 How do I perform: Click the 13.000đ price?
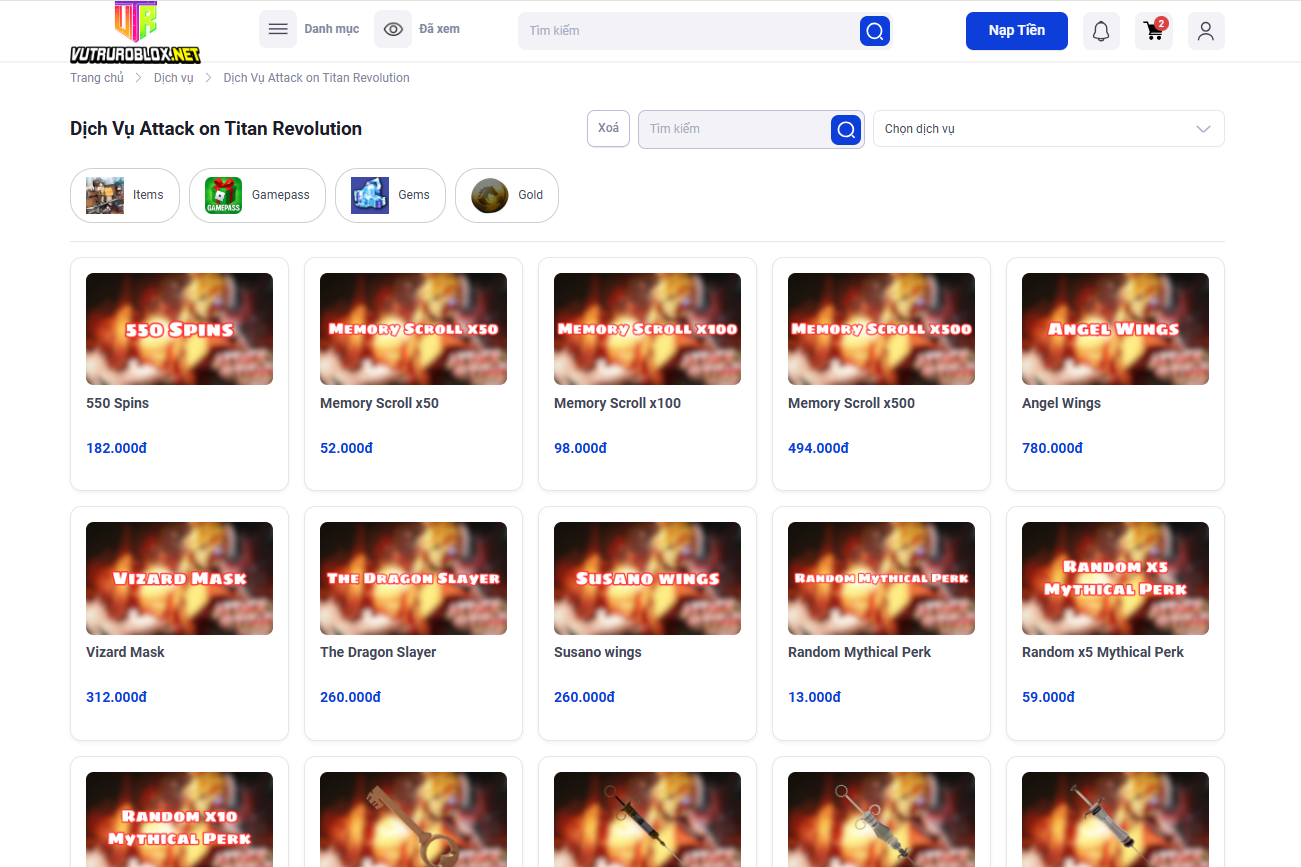[x=814, y=697]
